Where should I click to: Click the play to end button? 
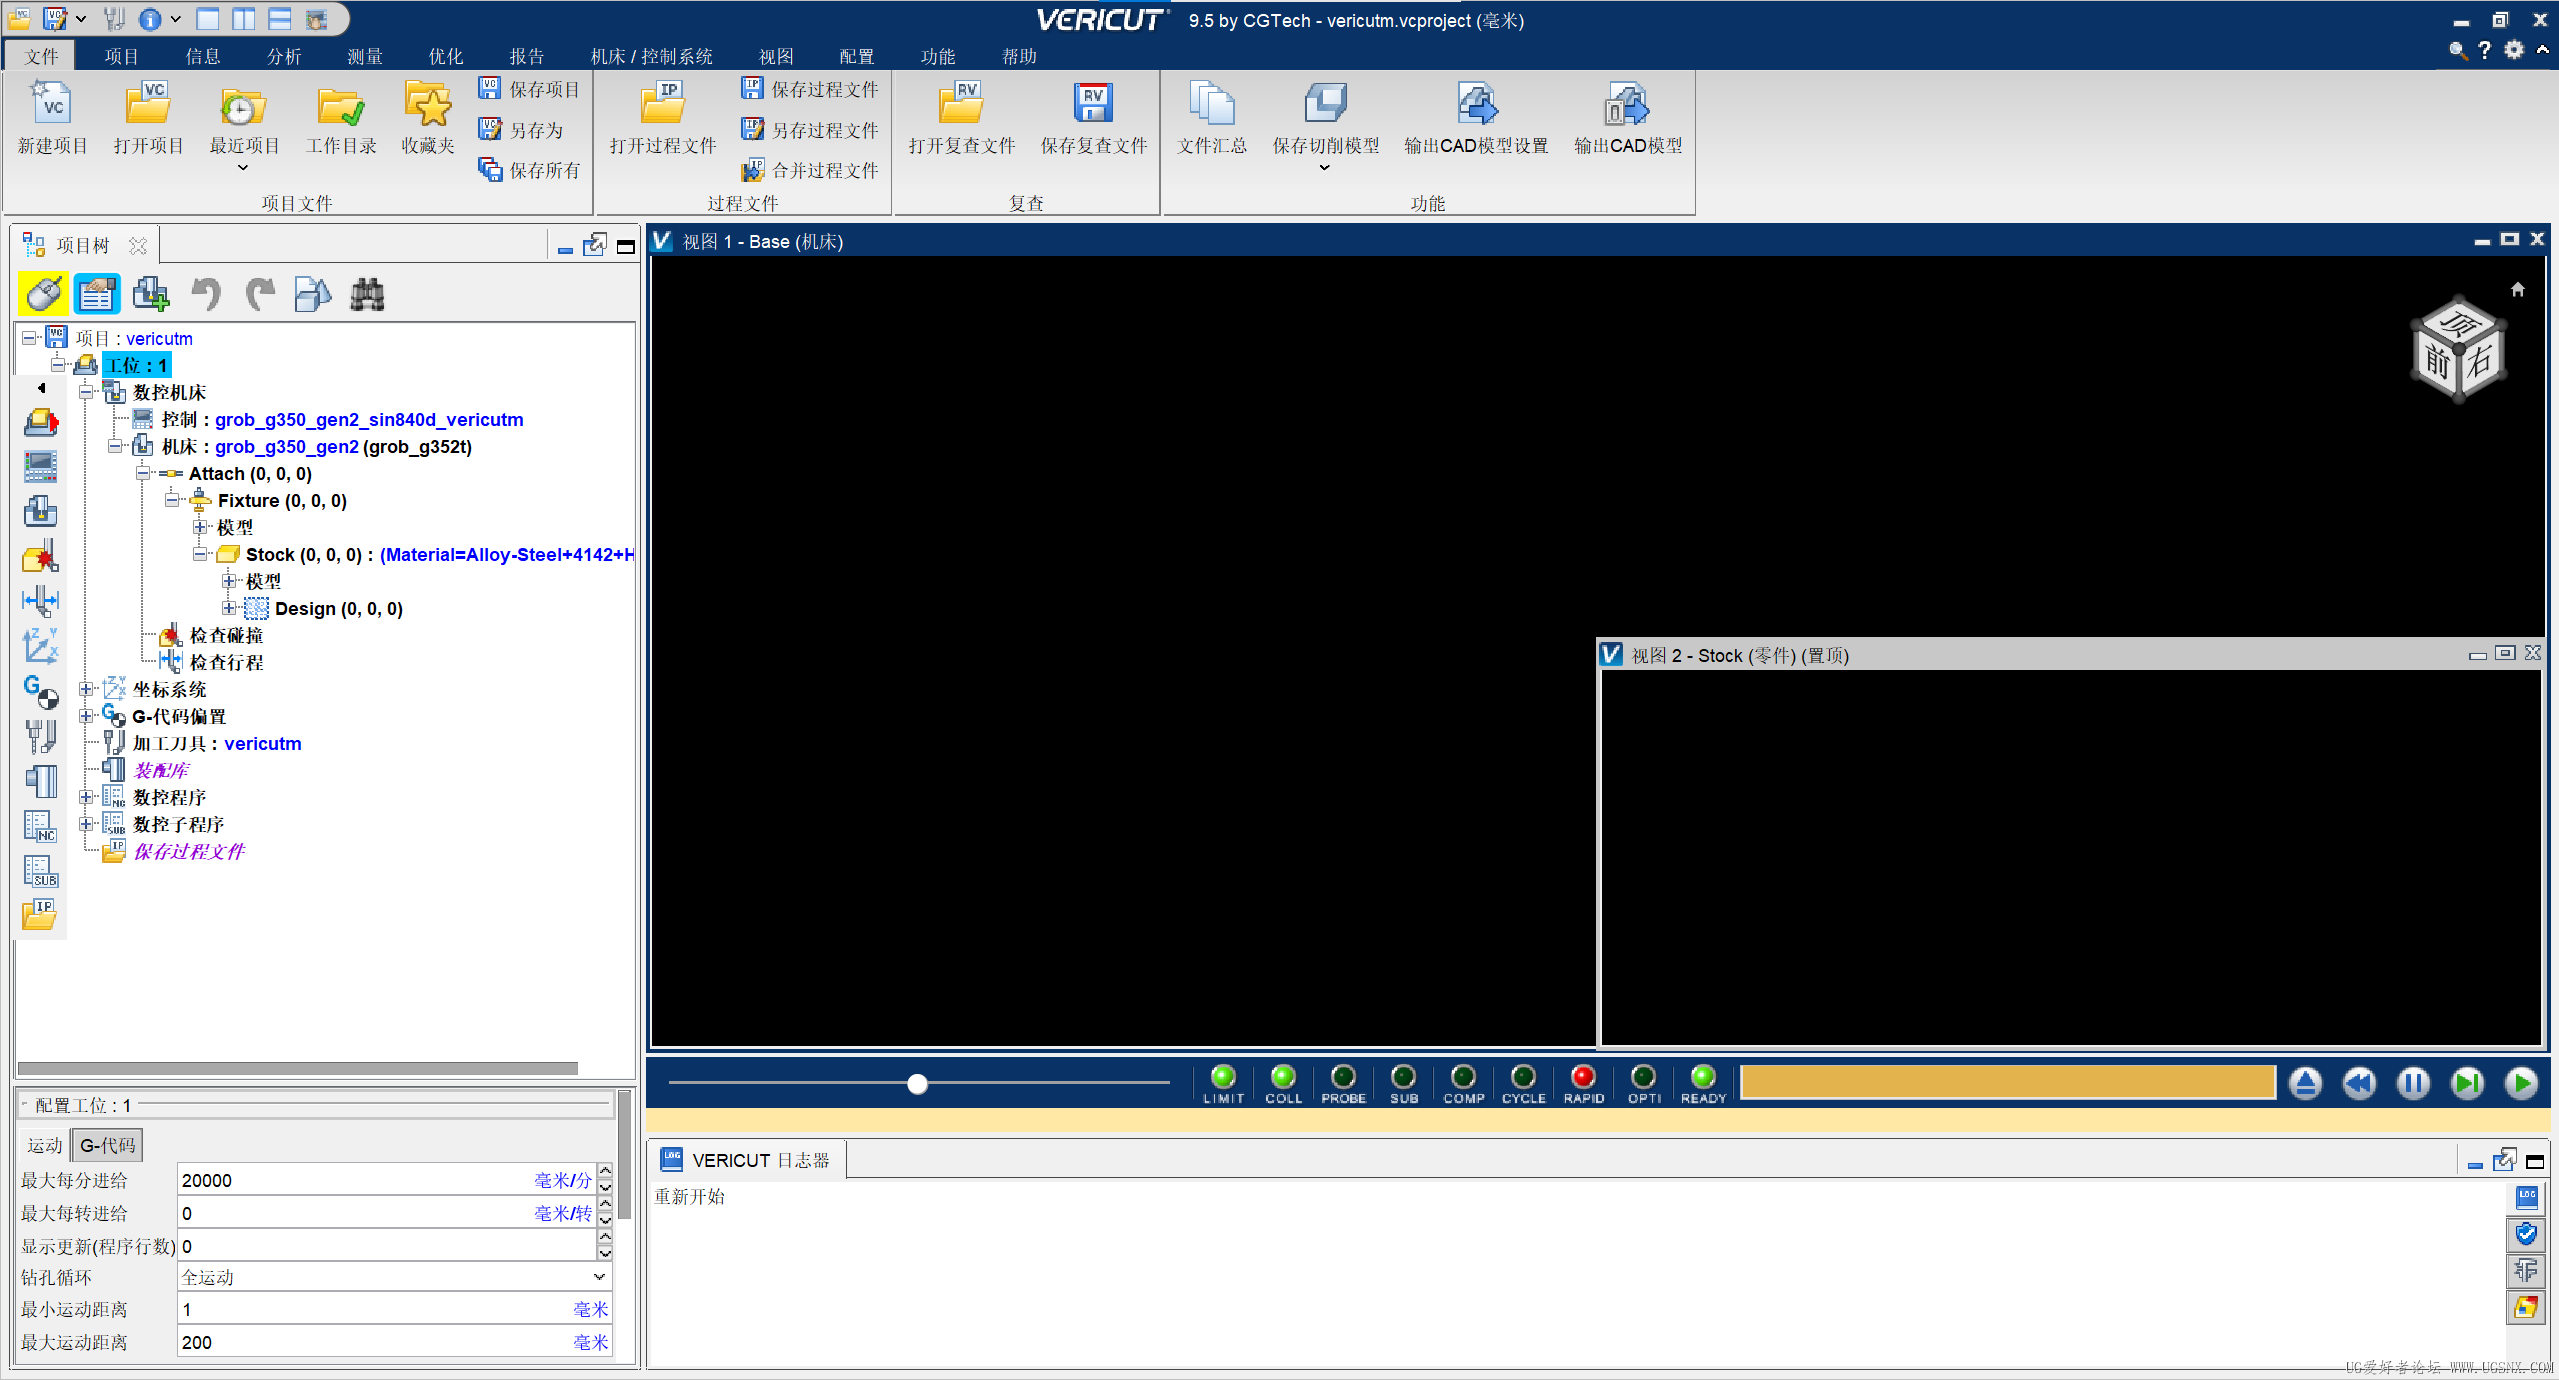click(2521, 1083)
